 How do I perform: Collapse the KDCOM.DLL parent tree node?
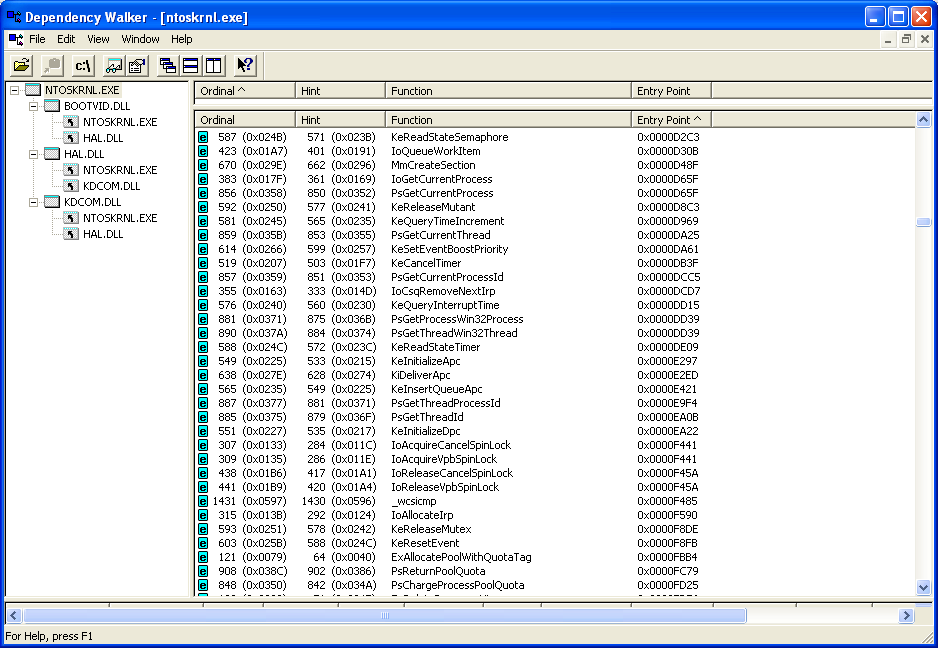[34, 202]
